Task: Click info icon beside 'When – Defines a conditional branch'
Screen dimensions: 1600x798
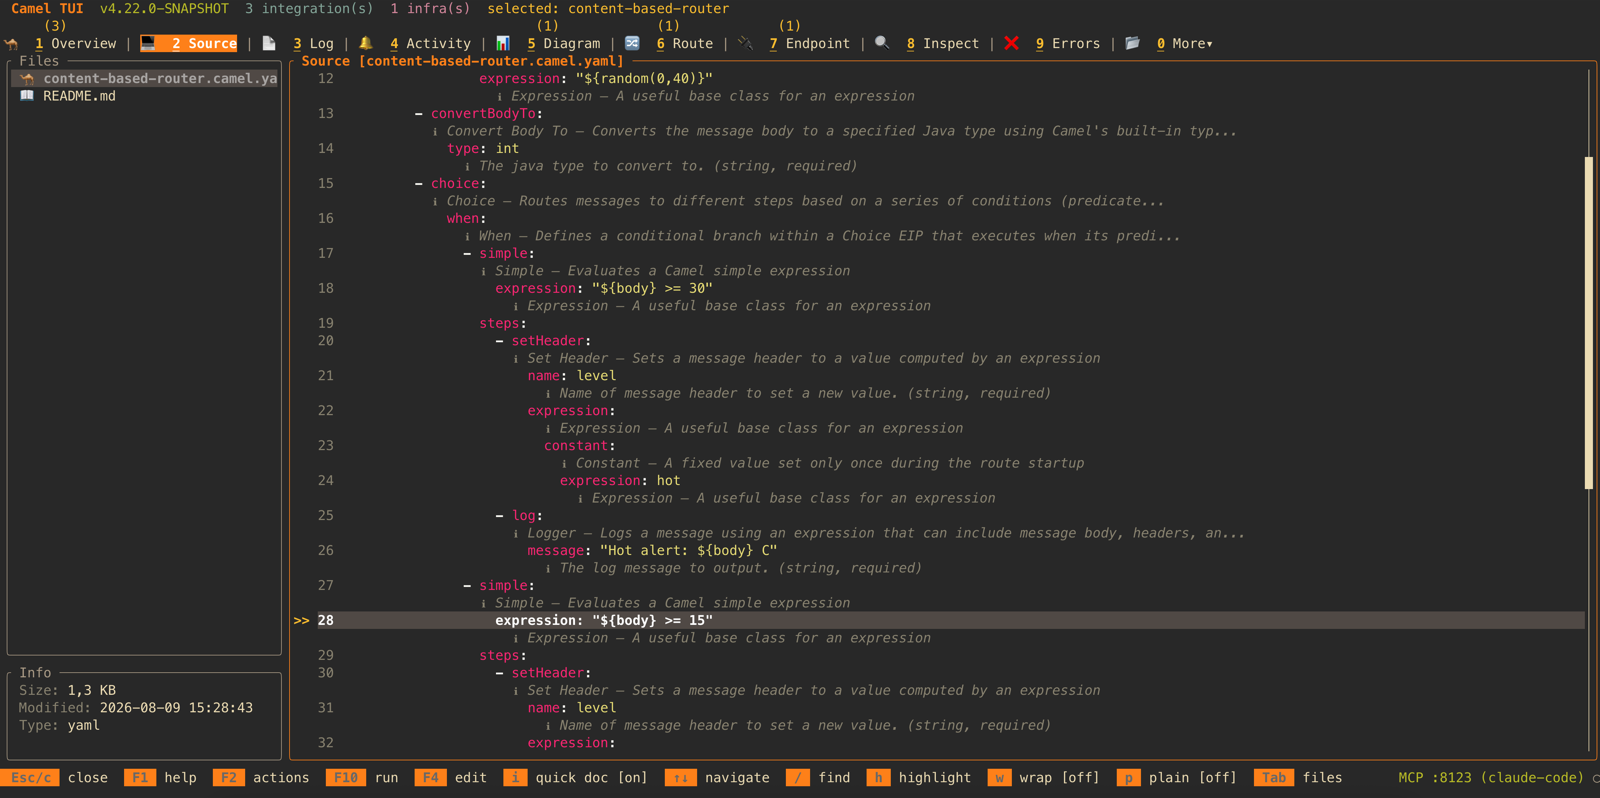Action: pos(467,237)
